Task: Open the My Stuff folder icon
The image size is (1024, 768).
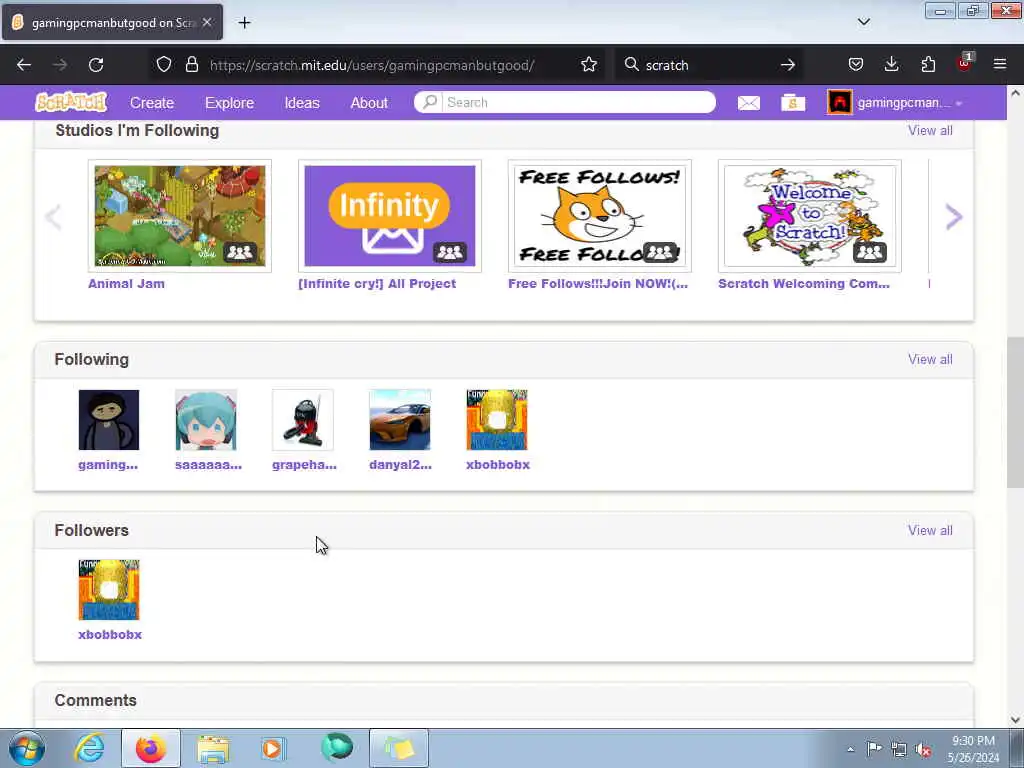Action: coord(793,103)
